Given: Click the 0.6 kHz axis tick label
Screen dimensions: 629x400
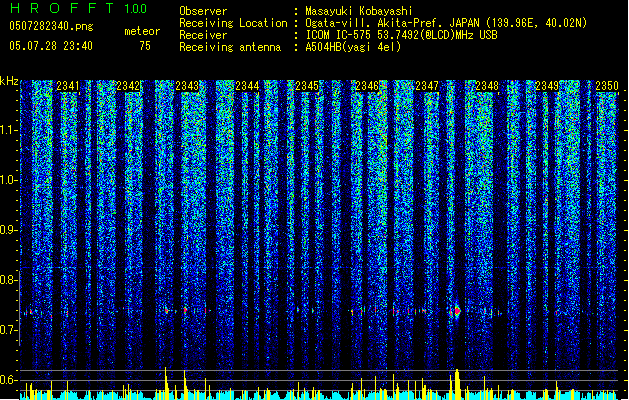Looking at the screenshot, I should coord(9,380).
